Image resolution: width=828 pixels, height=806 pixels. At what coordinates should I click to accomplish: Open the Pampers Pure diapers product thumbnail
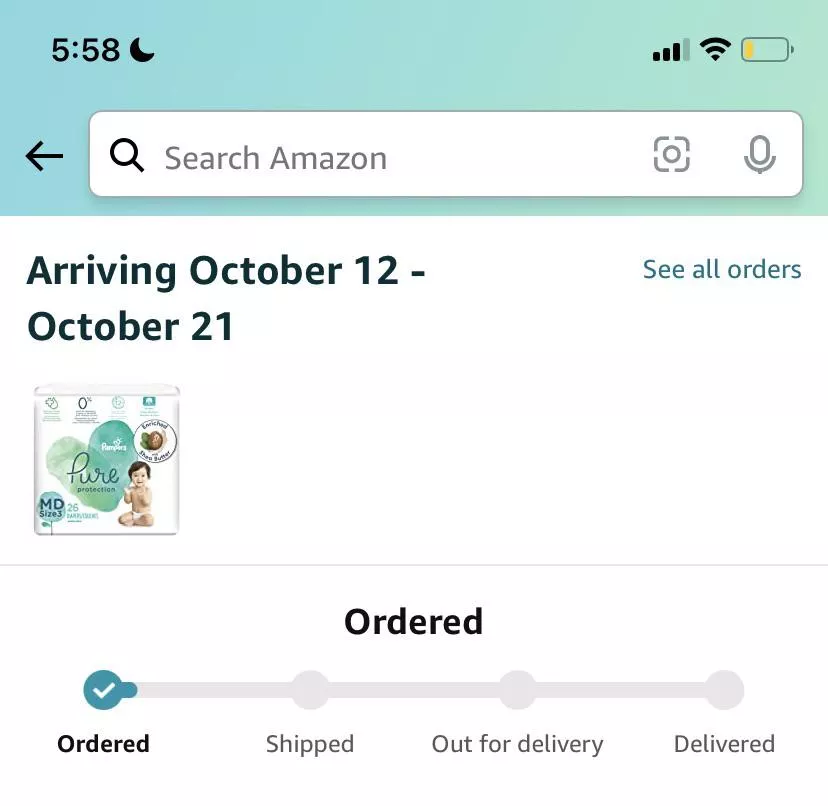[x=107, y=460]
